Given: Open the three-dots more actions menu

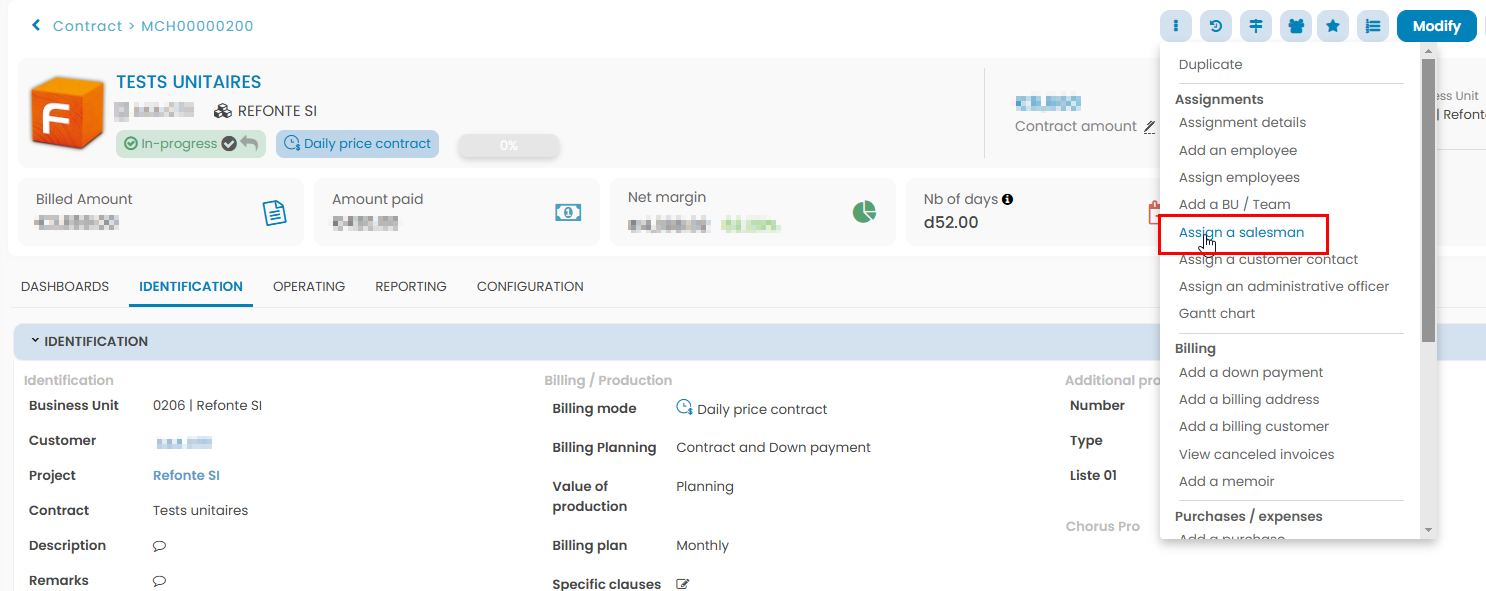Looking at the screenshot, I should coord(1176,27).
